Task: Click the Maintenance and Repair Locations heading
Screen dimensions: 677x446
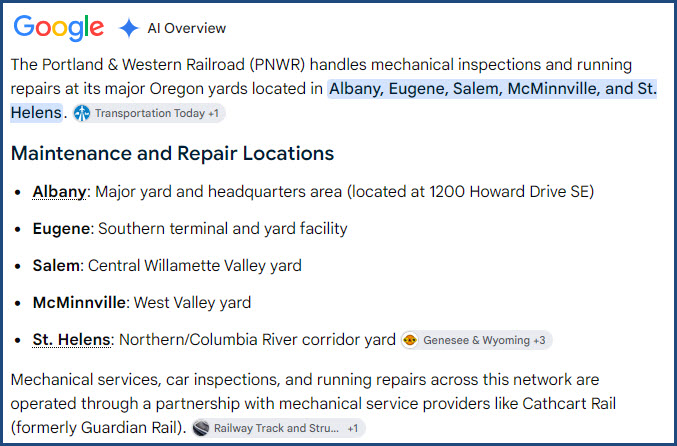Action: (172, 153)
